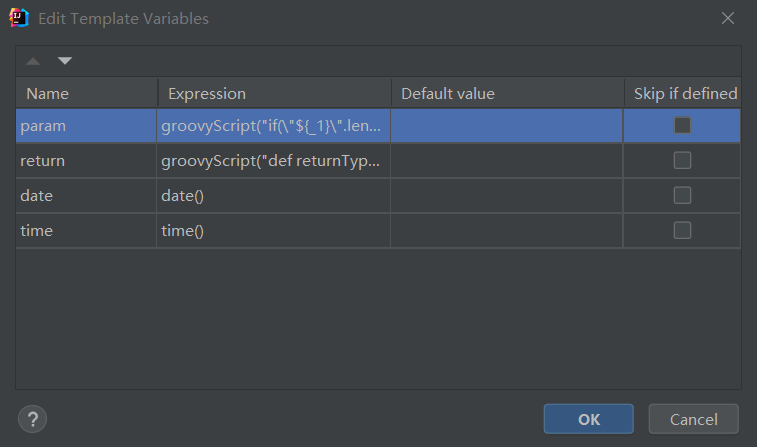Open the help question mark button
Image resolution: width=757 pixels, height=447 pixels.
(x=32, y=417)
